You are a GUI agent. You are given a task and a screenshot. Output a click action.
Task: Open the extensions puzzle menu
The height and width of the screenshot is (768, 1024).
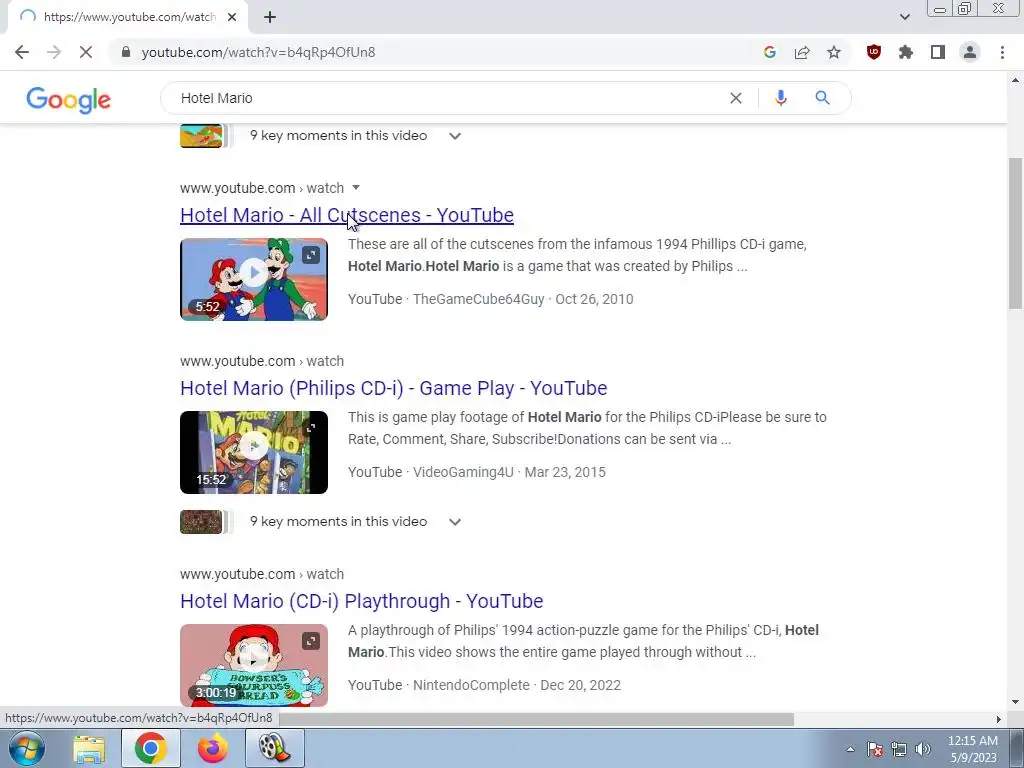[906, 52]
